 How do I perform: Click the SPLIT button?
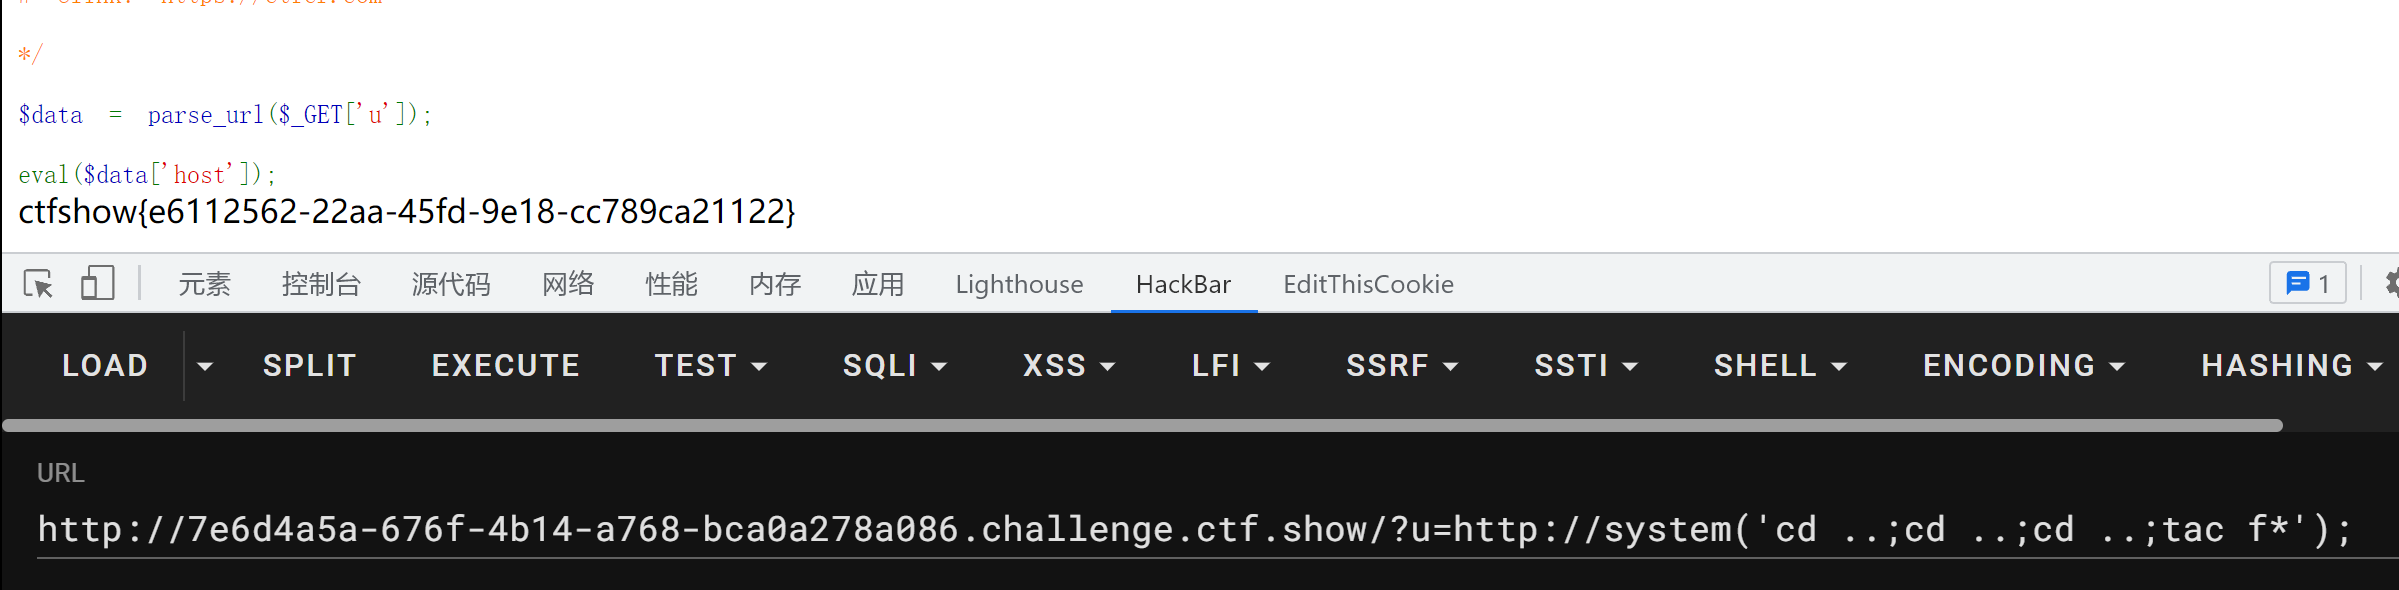click(310, 366)
